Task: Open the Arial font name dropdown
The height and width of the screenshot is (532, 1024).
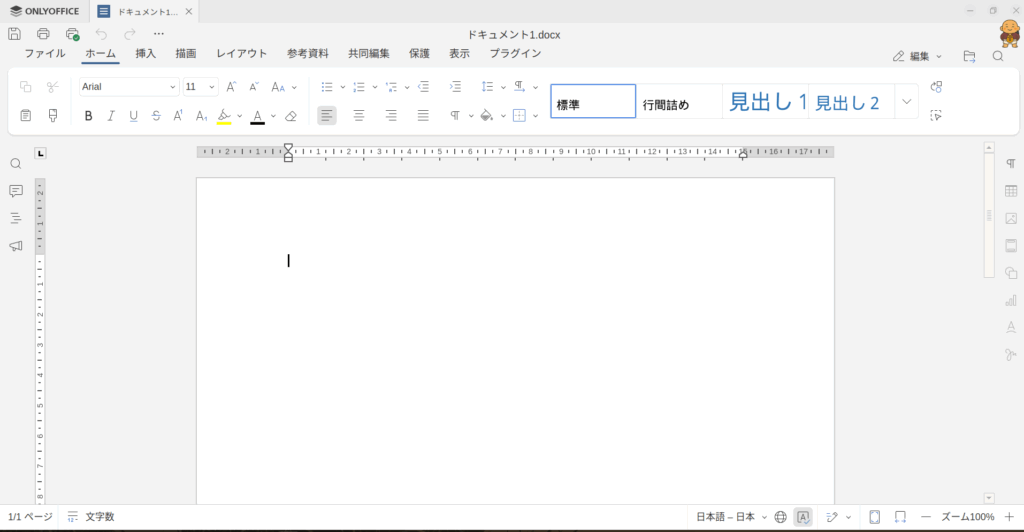Action: pos(128,87)
